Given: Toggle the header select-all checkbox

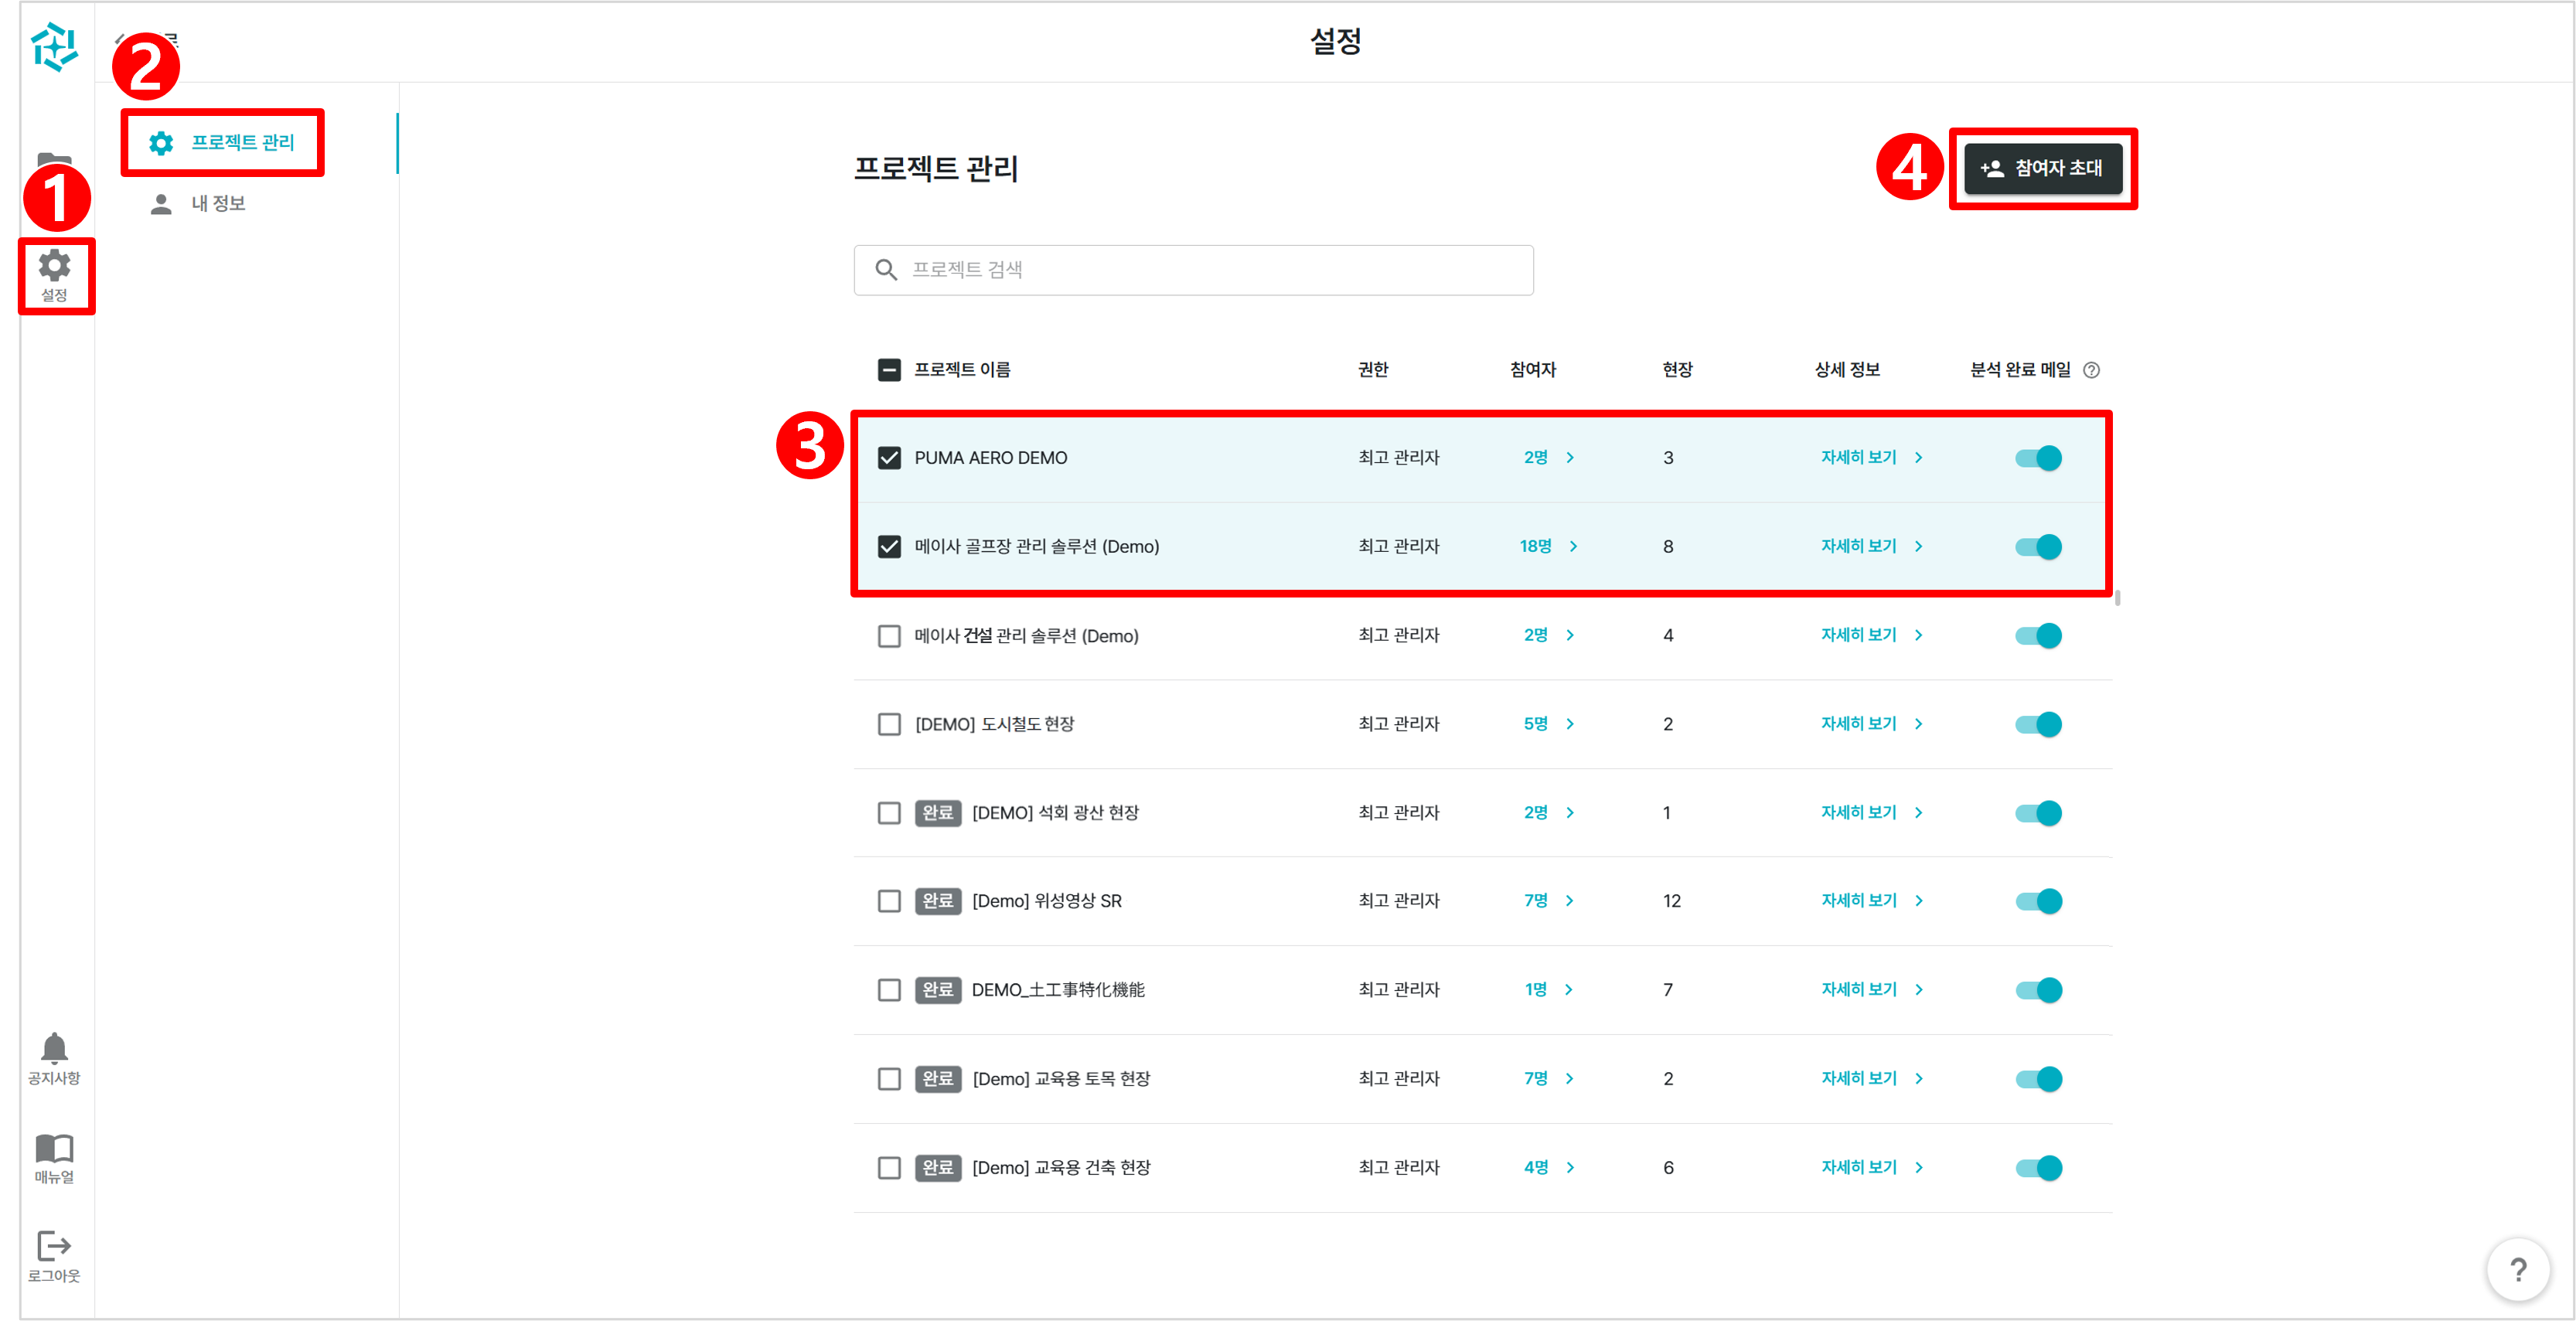Looking at the screenshot, I should (x=889, y=370).
